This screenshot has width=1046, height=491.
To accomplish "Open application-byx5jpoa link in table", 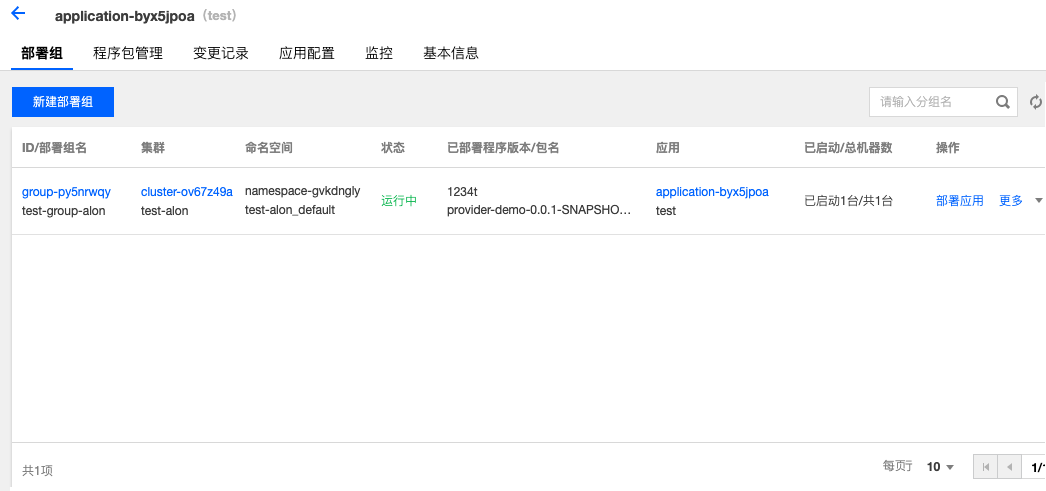I will pos(712,192).
